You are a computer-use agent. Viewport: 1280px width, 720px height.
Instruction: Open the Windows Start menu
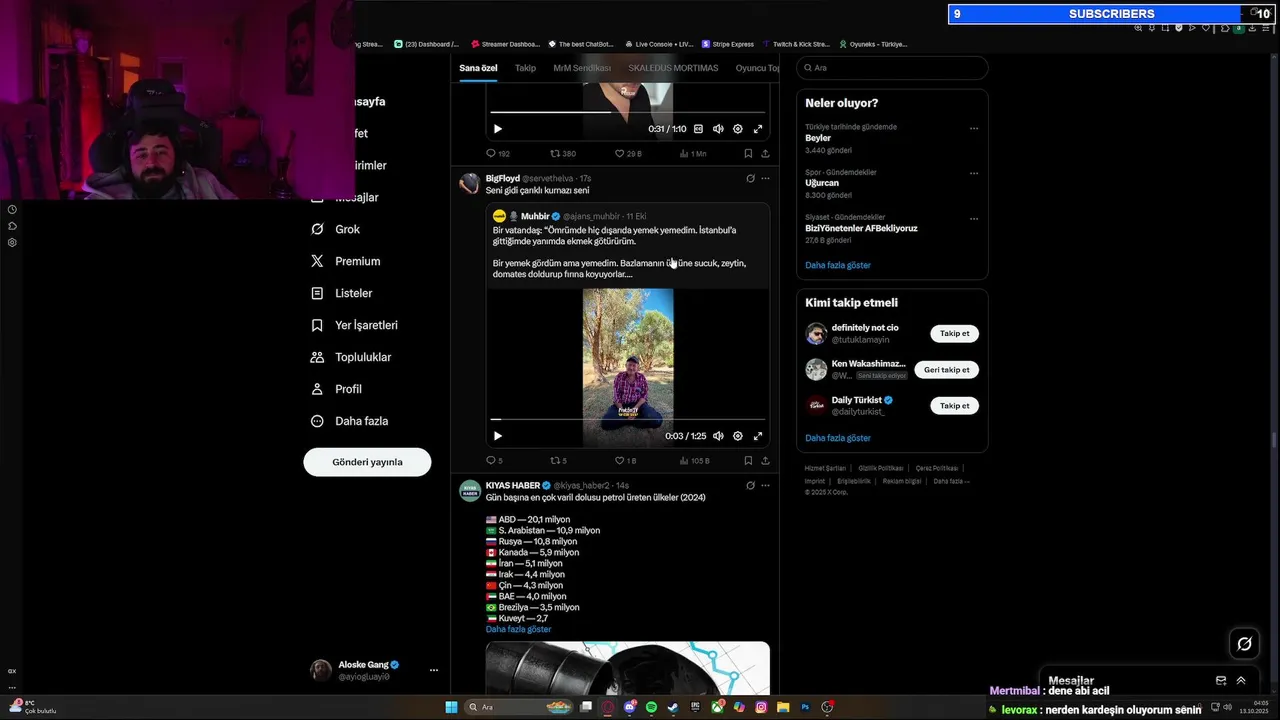coord(451,707)
